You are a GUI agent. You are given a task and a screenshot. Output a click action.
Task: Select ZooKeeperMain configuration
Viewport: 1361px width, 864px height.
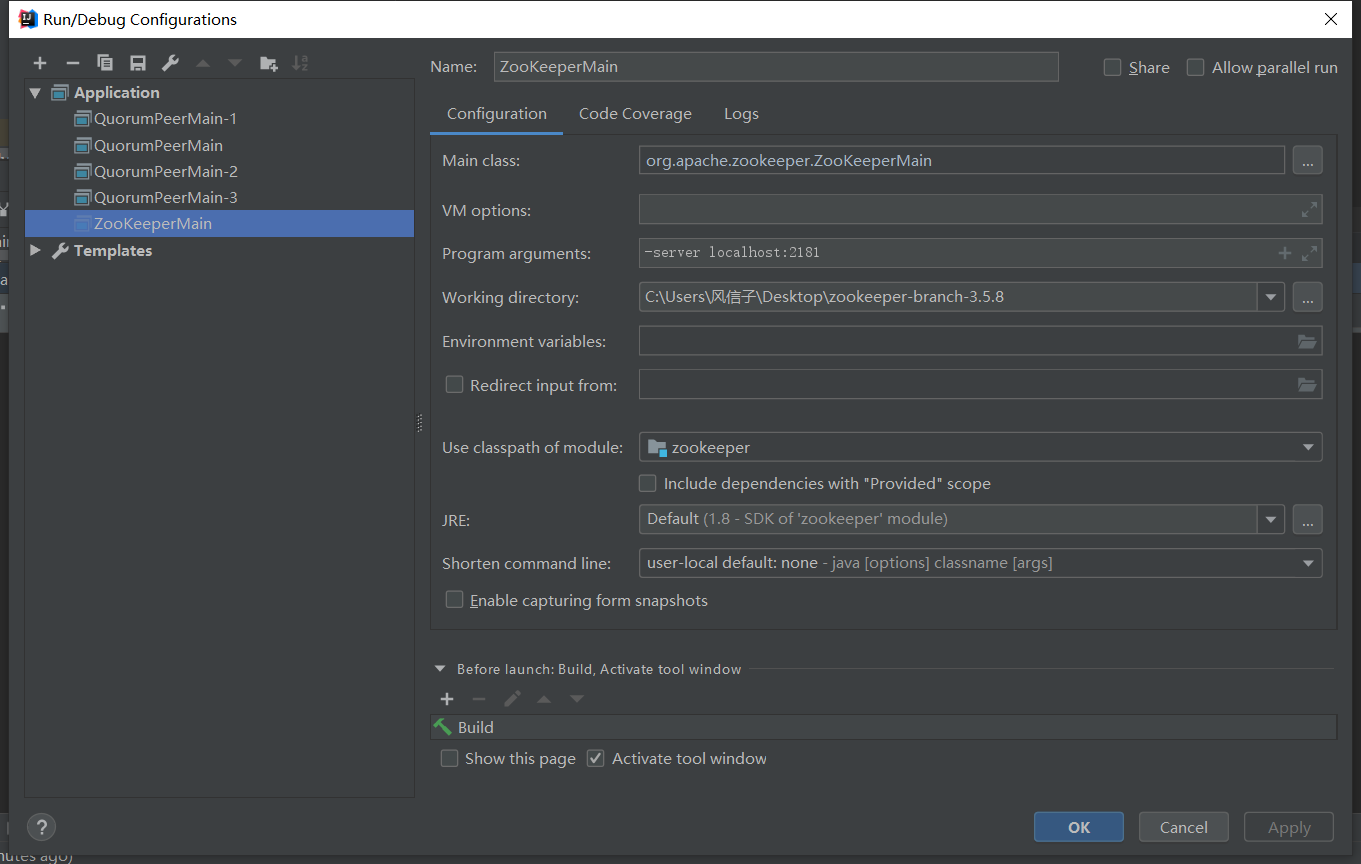pos(219,223)
